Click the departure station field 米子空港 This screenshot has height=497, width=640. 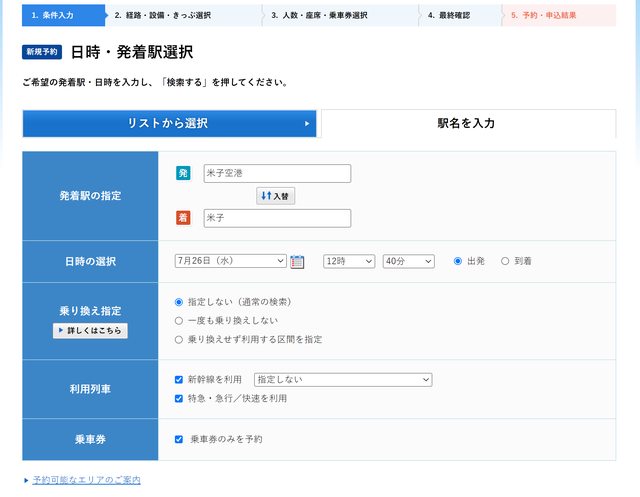[277, 173]
